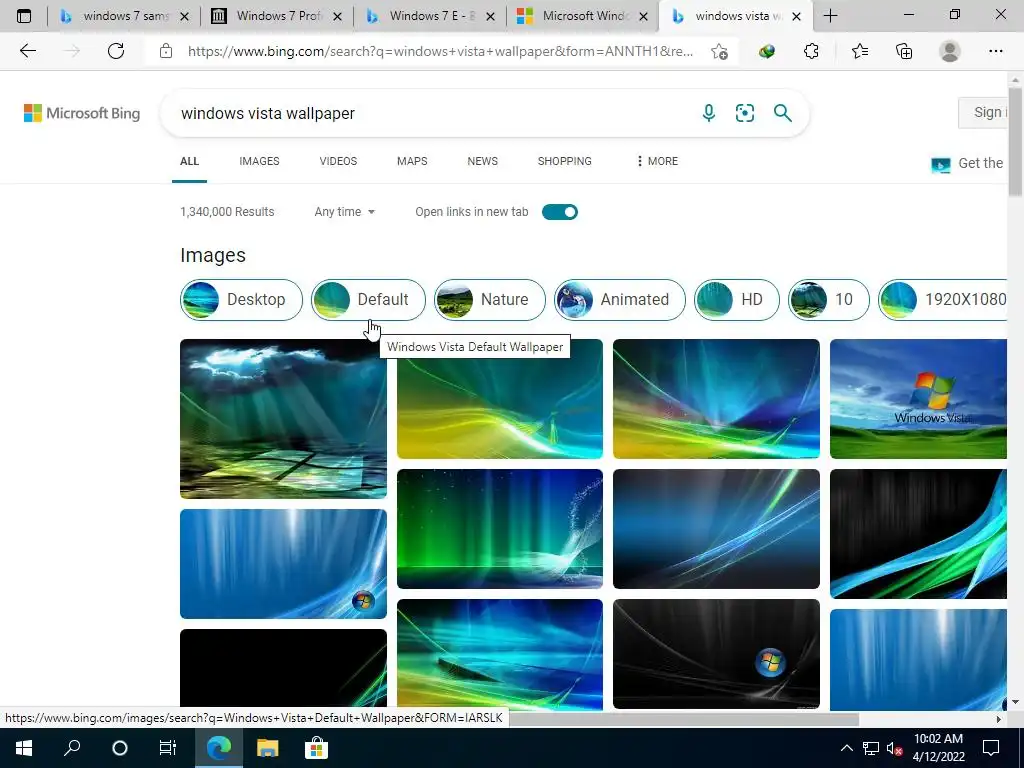Open the green aurora with fish thumbnail
This screenshot has height=768, width=1024.
pos(500,528)
